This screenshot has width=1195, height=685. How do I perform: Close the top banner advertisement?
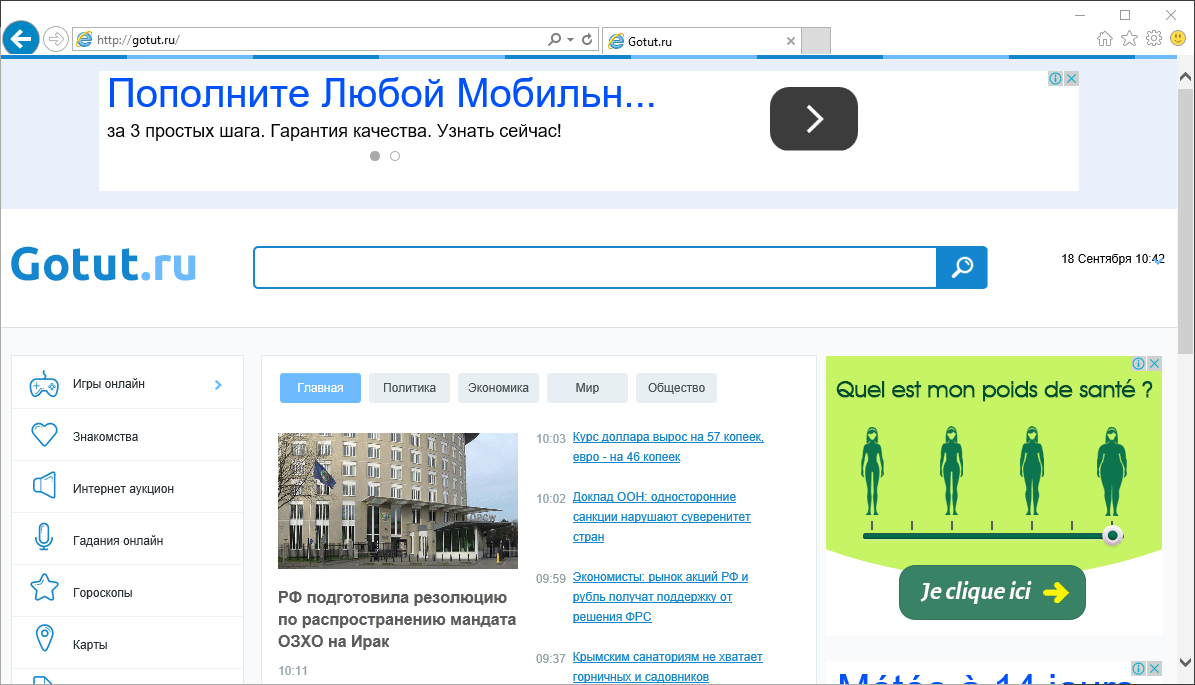[x=1071, y=78]
